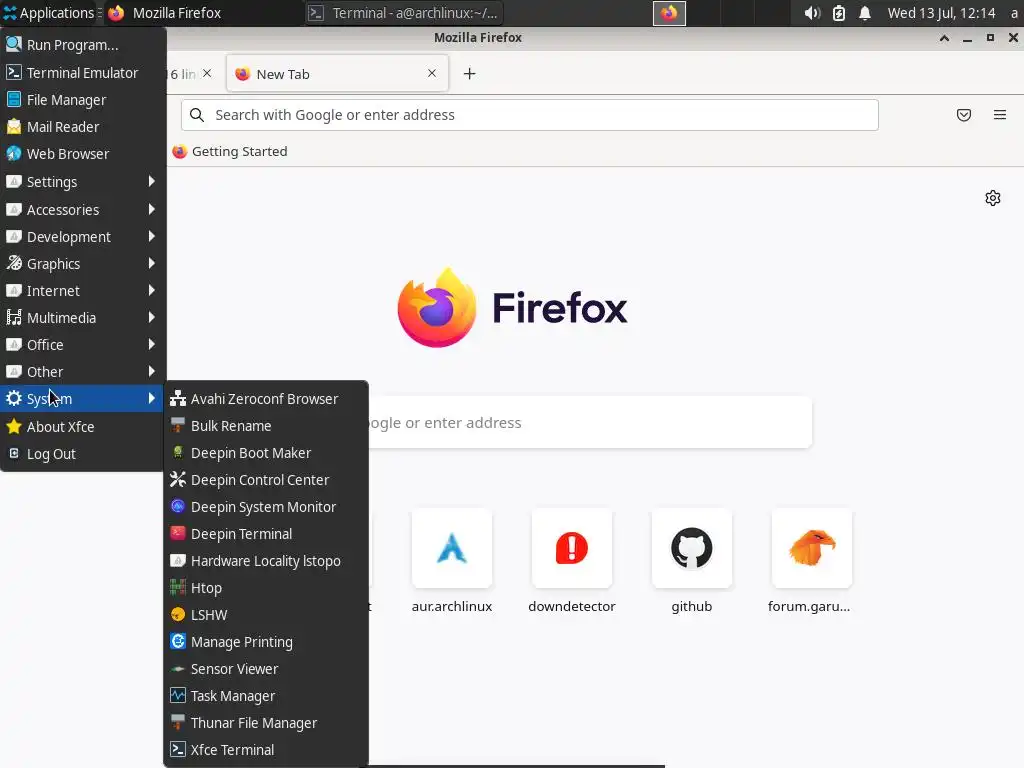Click the center page search box

click(590, 423)
